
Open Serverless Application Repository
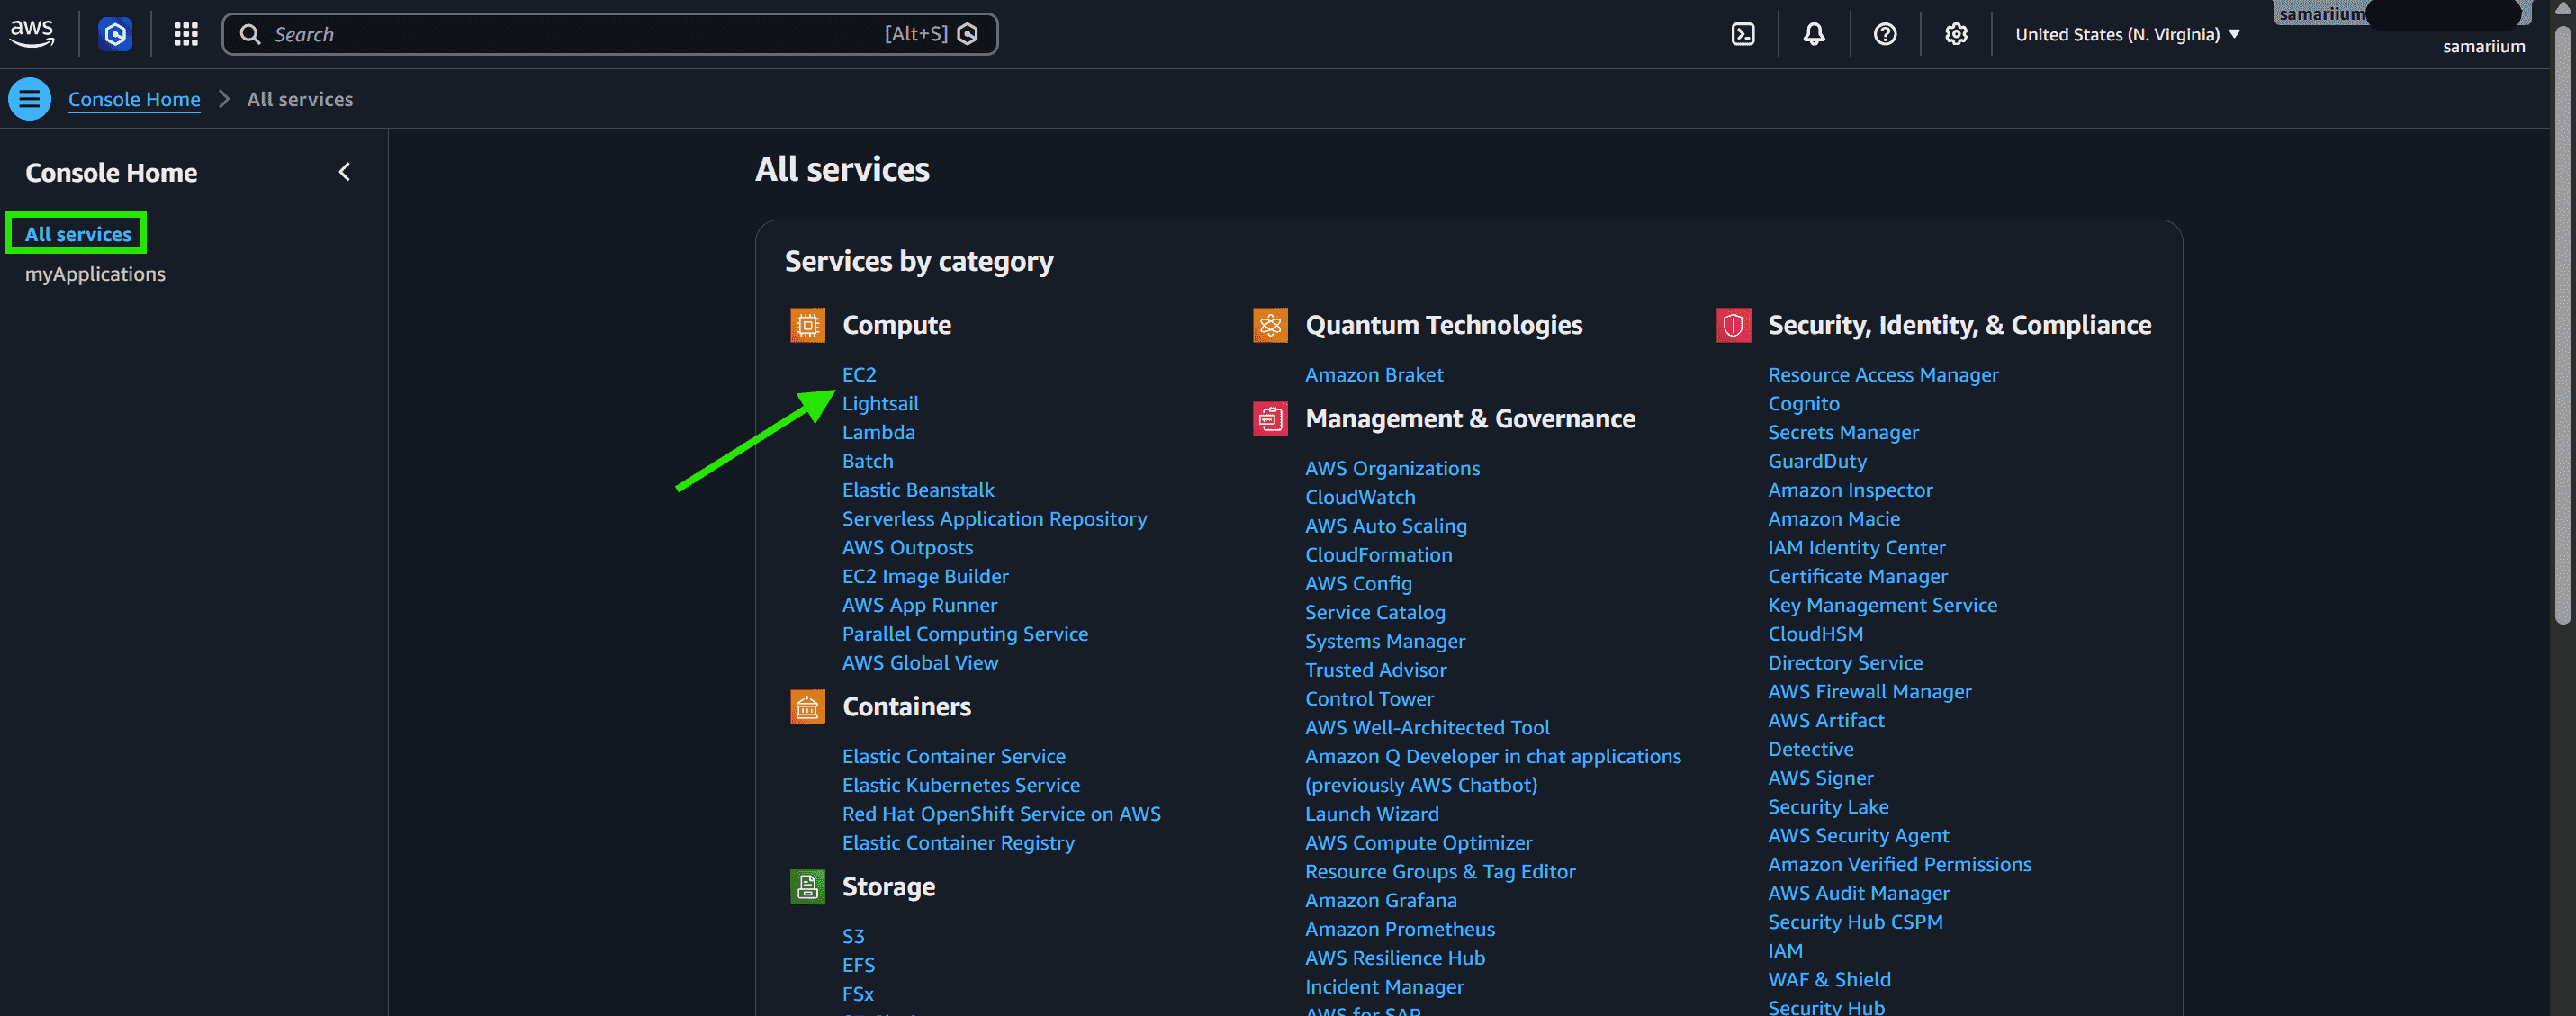(x=994, y=519)
